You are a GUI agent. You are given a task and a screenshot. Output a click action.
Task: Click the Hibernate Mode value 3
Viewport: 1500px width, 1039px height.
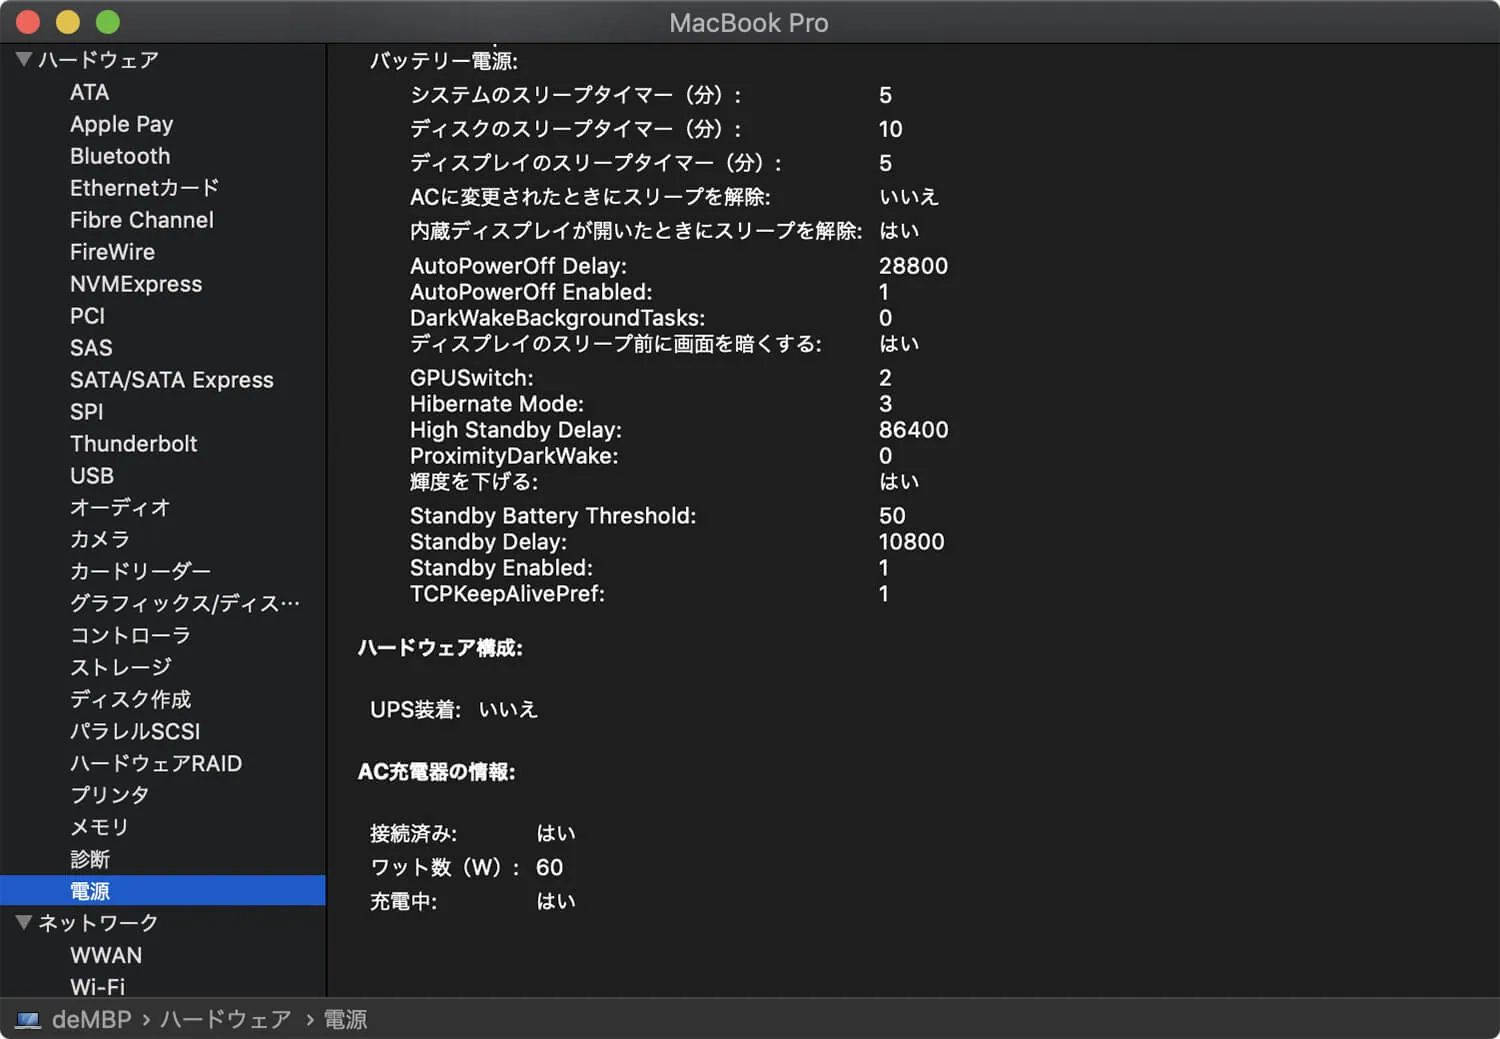click(x=885, y=404)
